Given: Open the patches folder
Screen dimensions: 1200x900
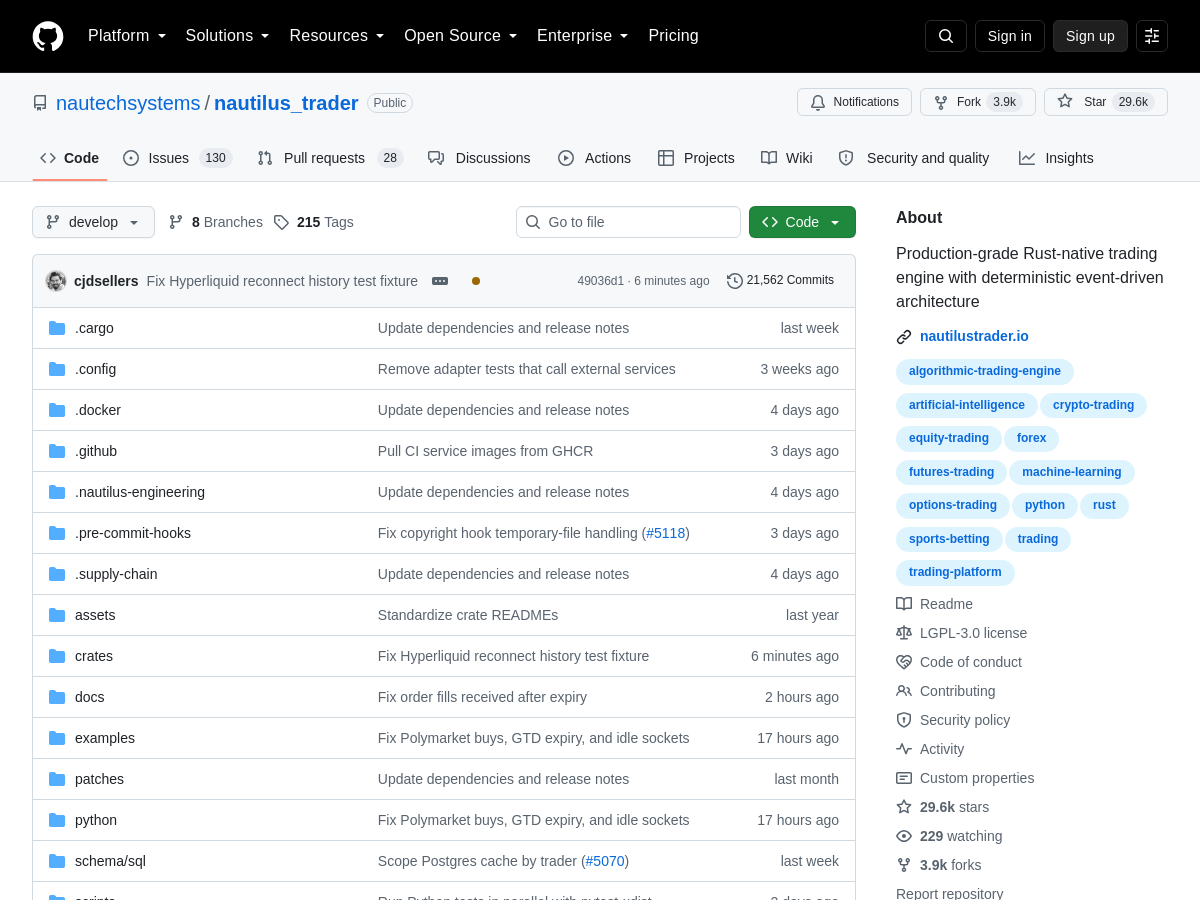Looking at the screenshot, I should [x=99, y=779].
